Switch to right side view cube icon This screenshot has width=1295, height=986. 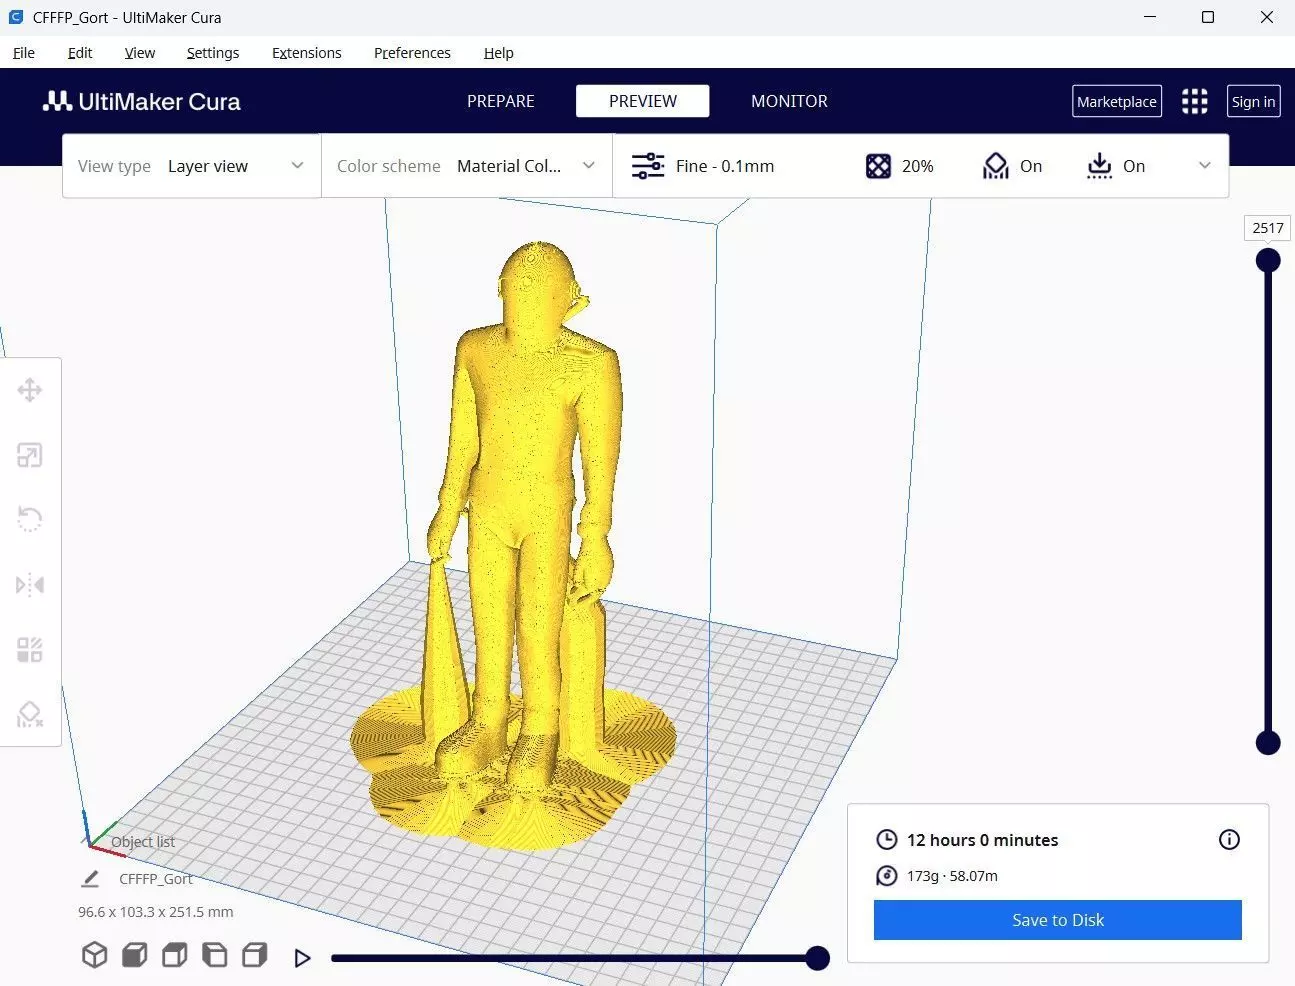254,955
